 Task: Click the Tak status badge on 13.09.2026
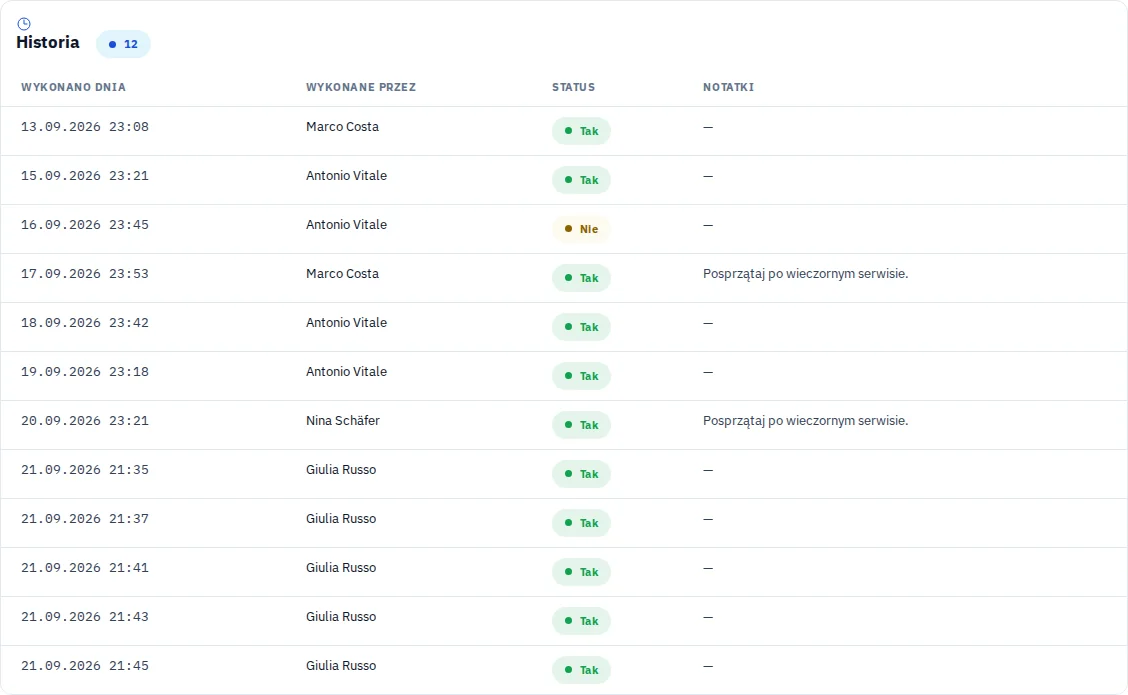(x=581, y=131)
